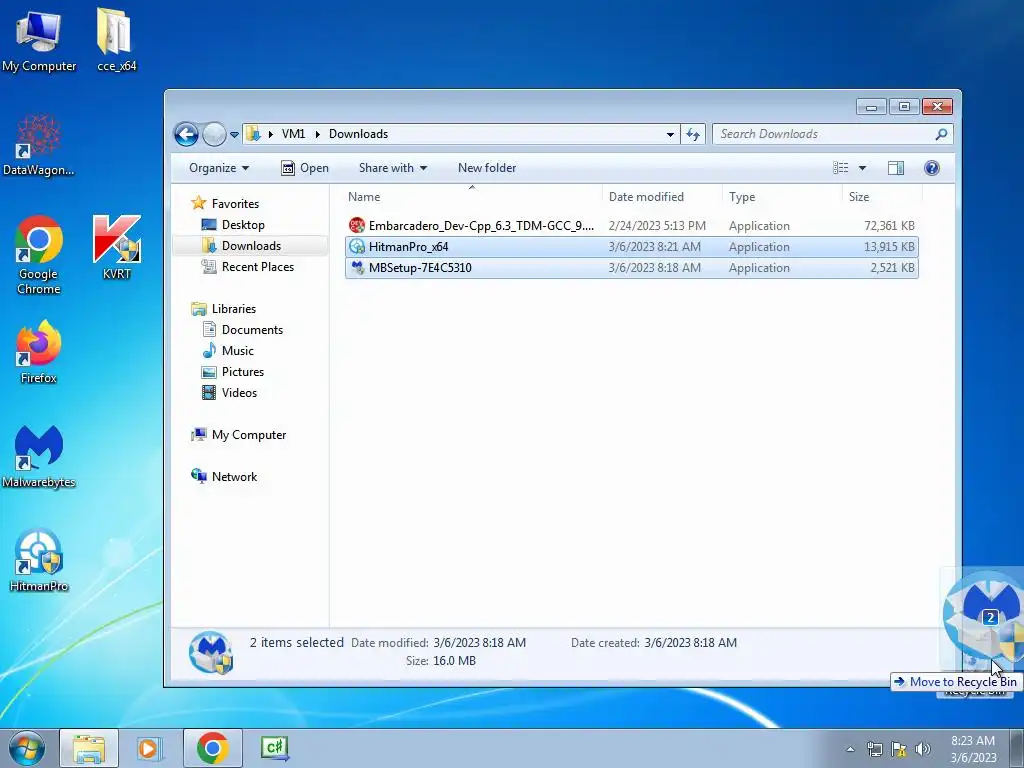The width and height of the screenshot is (1024, 768).
Task: Launch DataWagon desktop shortcut
Action: [x=39, y=145]
